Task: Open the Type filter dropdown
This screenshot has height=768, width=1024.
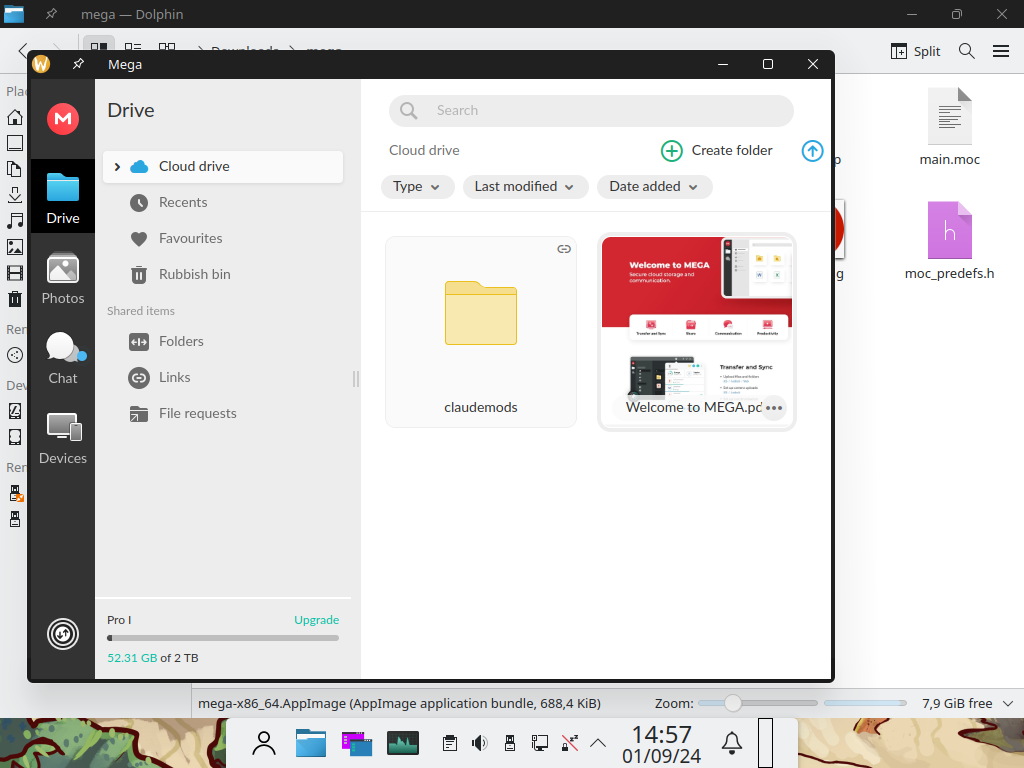Action: [x=417, y=187]
